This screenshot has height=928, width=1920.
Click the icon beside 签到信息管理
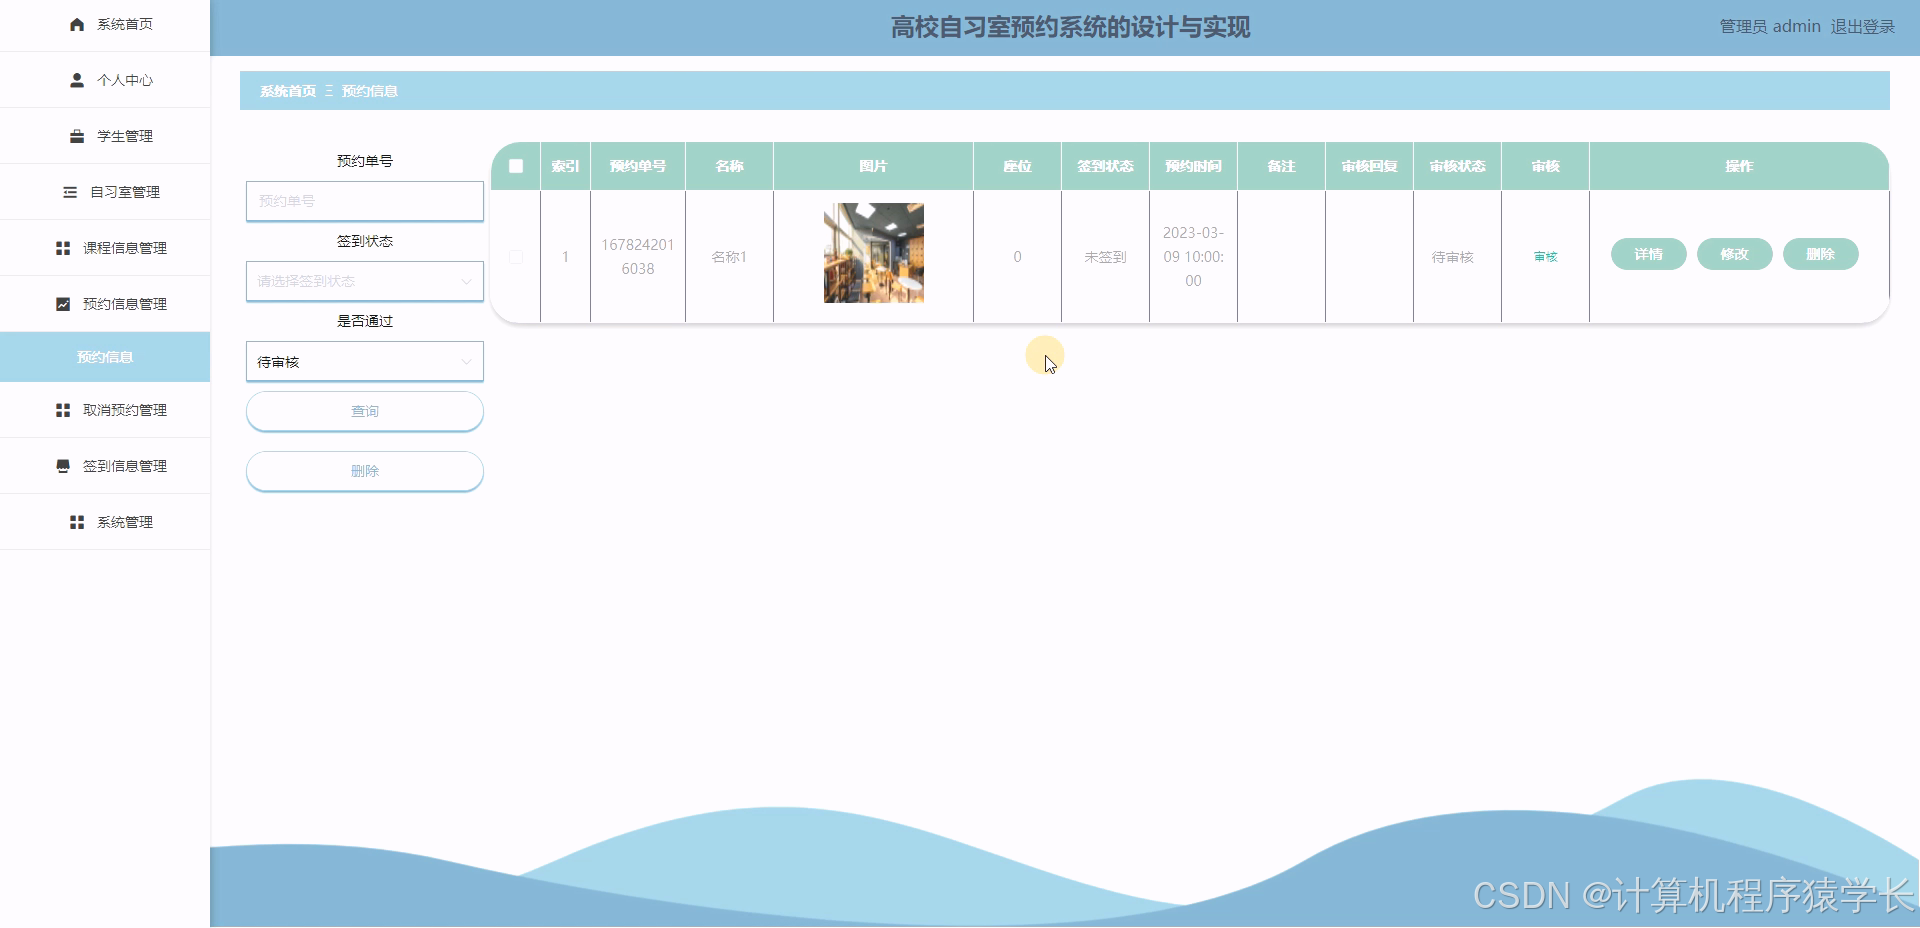(63, 466)
